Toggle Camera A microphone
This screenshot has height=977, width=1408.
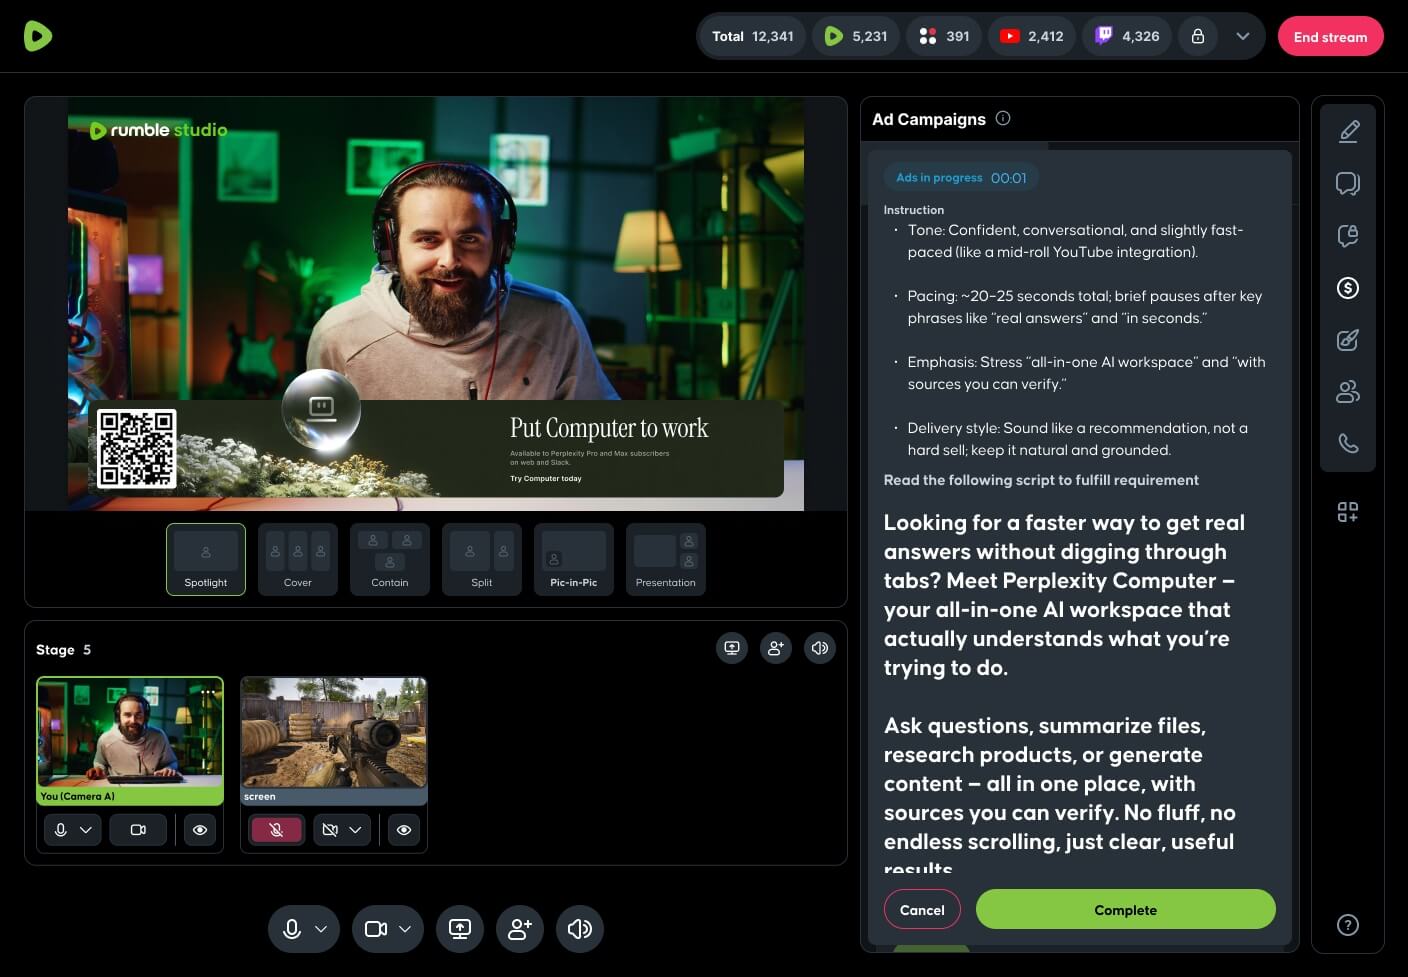click(x=61, y=830)
